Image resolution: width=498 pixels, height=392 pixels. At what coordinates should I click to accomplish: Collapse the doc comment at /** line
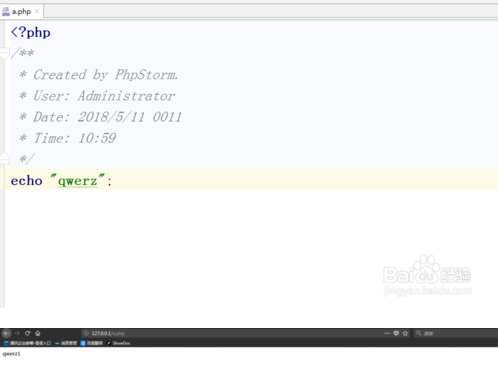click(4, 53)
